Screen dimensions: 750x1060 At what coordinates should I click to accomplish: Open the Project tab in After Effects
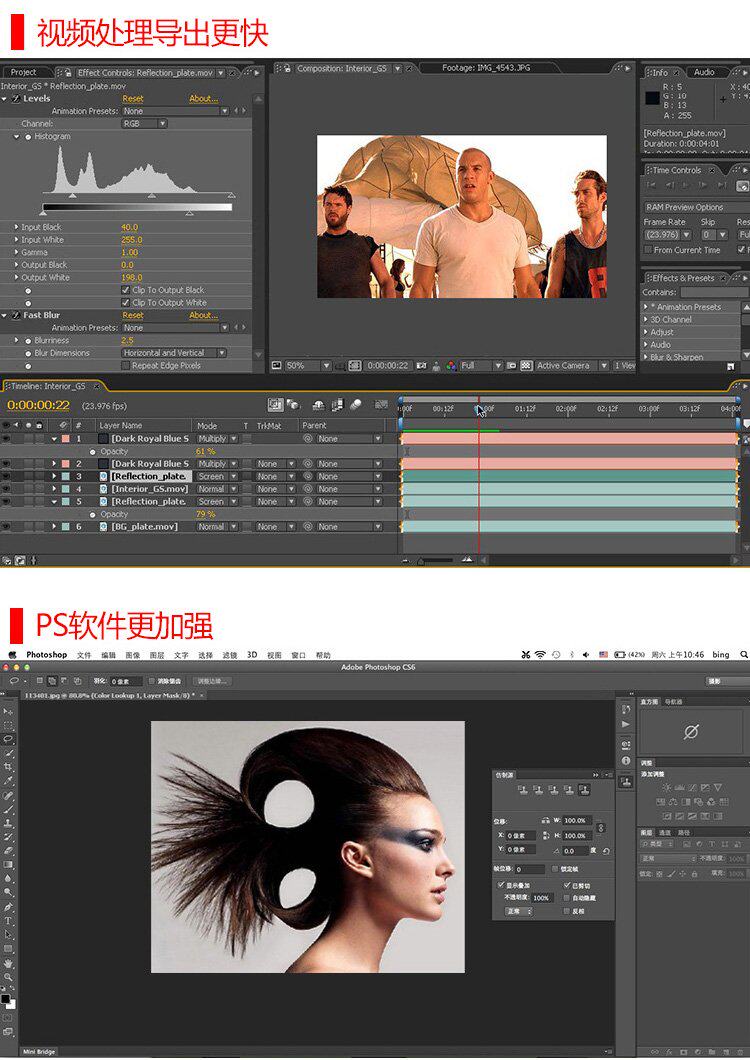tap(24, 72)
